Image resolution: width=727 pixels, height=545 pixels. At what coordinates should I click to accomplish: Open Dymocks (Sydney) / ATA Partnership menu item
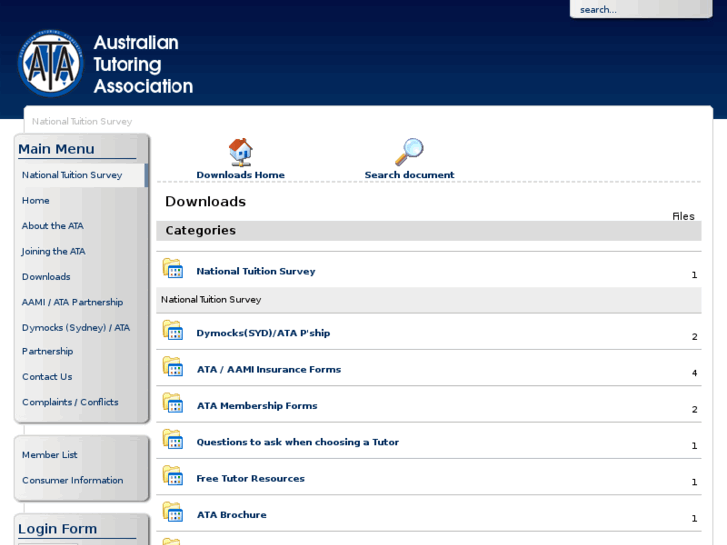point(76,339)
